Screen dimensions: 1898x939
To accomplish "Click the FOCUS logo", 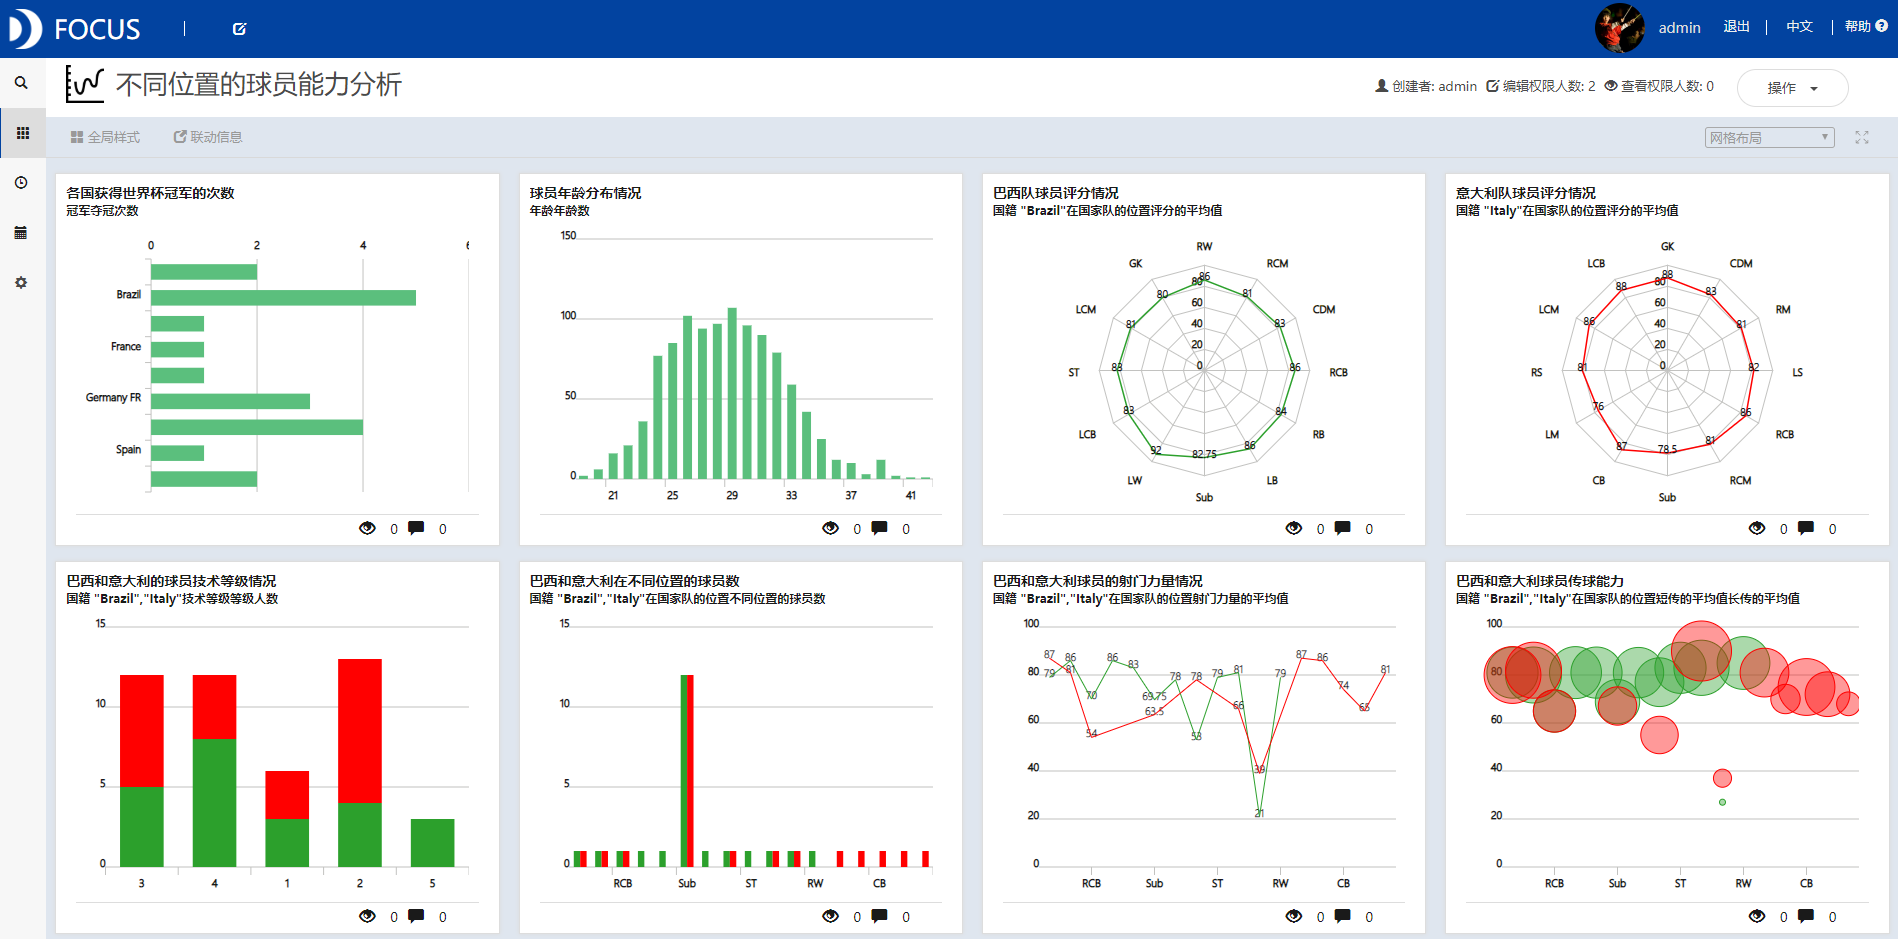I will pos(75,29).
